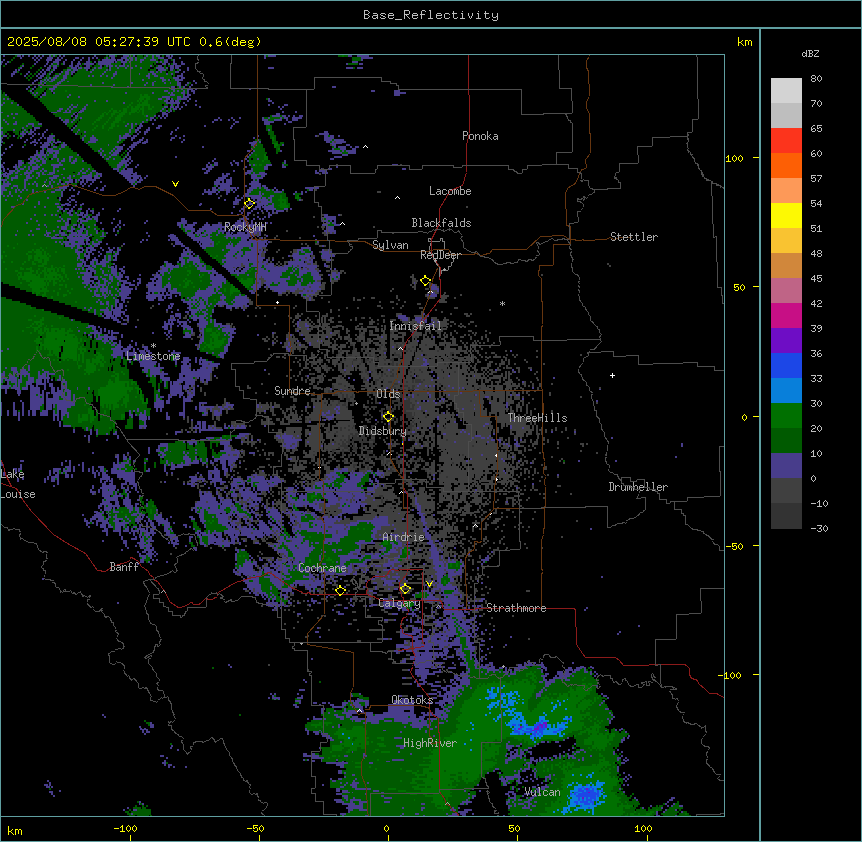Click the Okotoks label
This screenshot has width=862, height=842.
[x=412, y=700]
